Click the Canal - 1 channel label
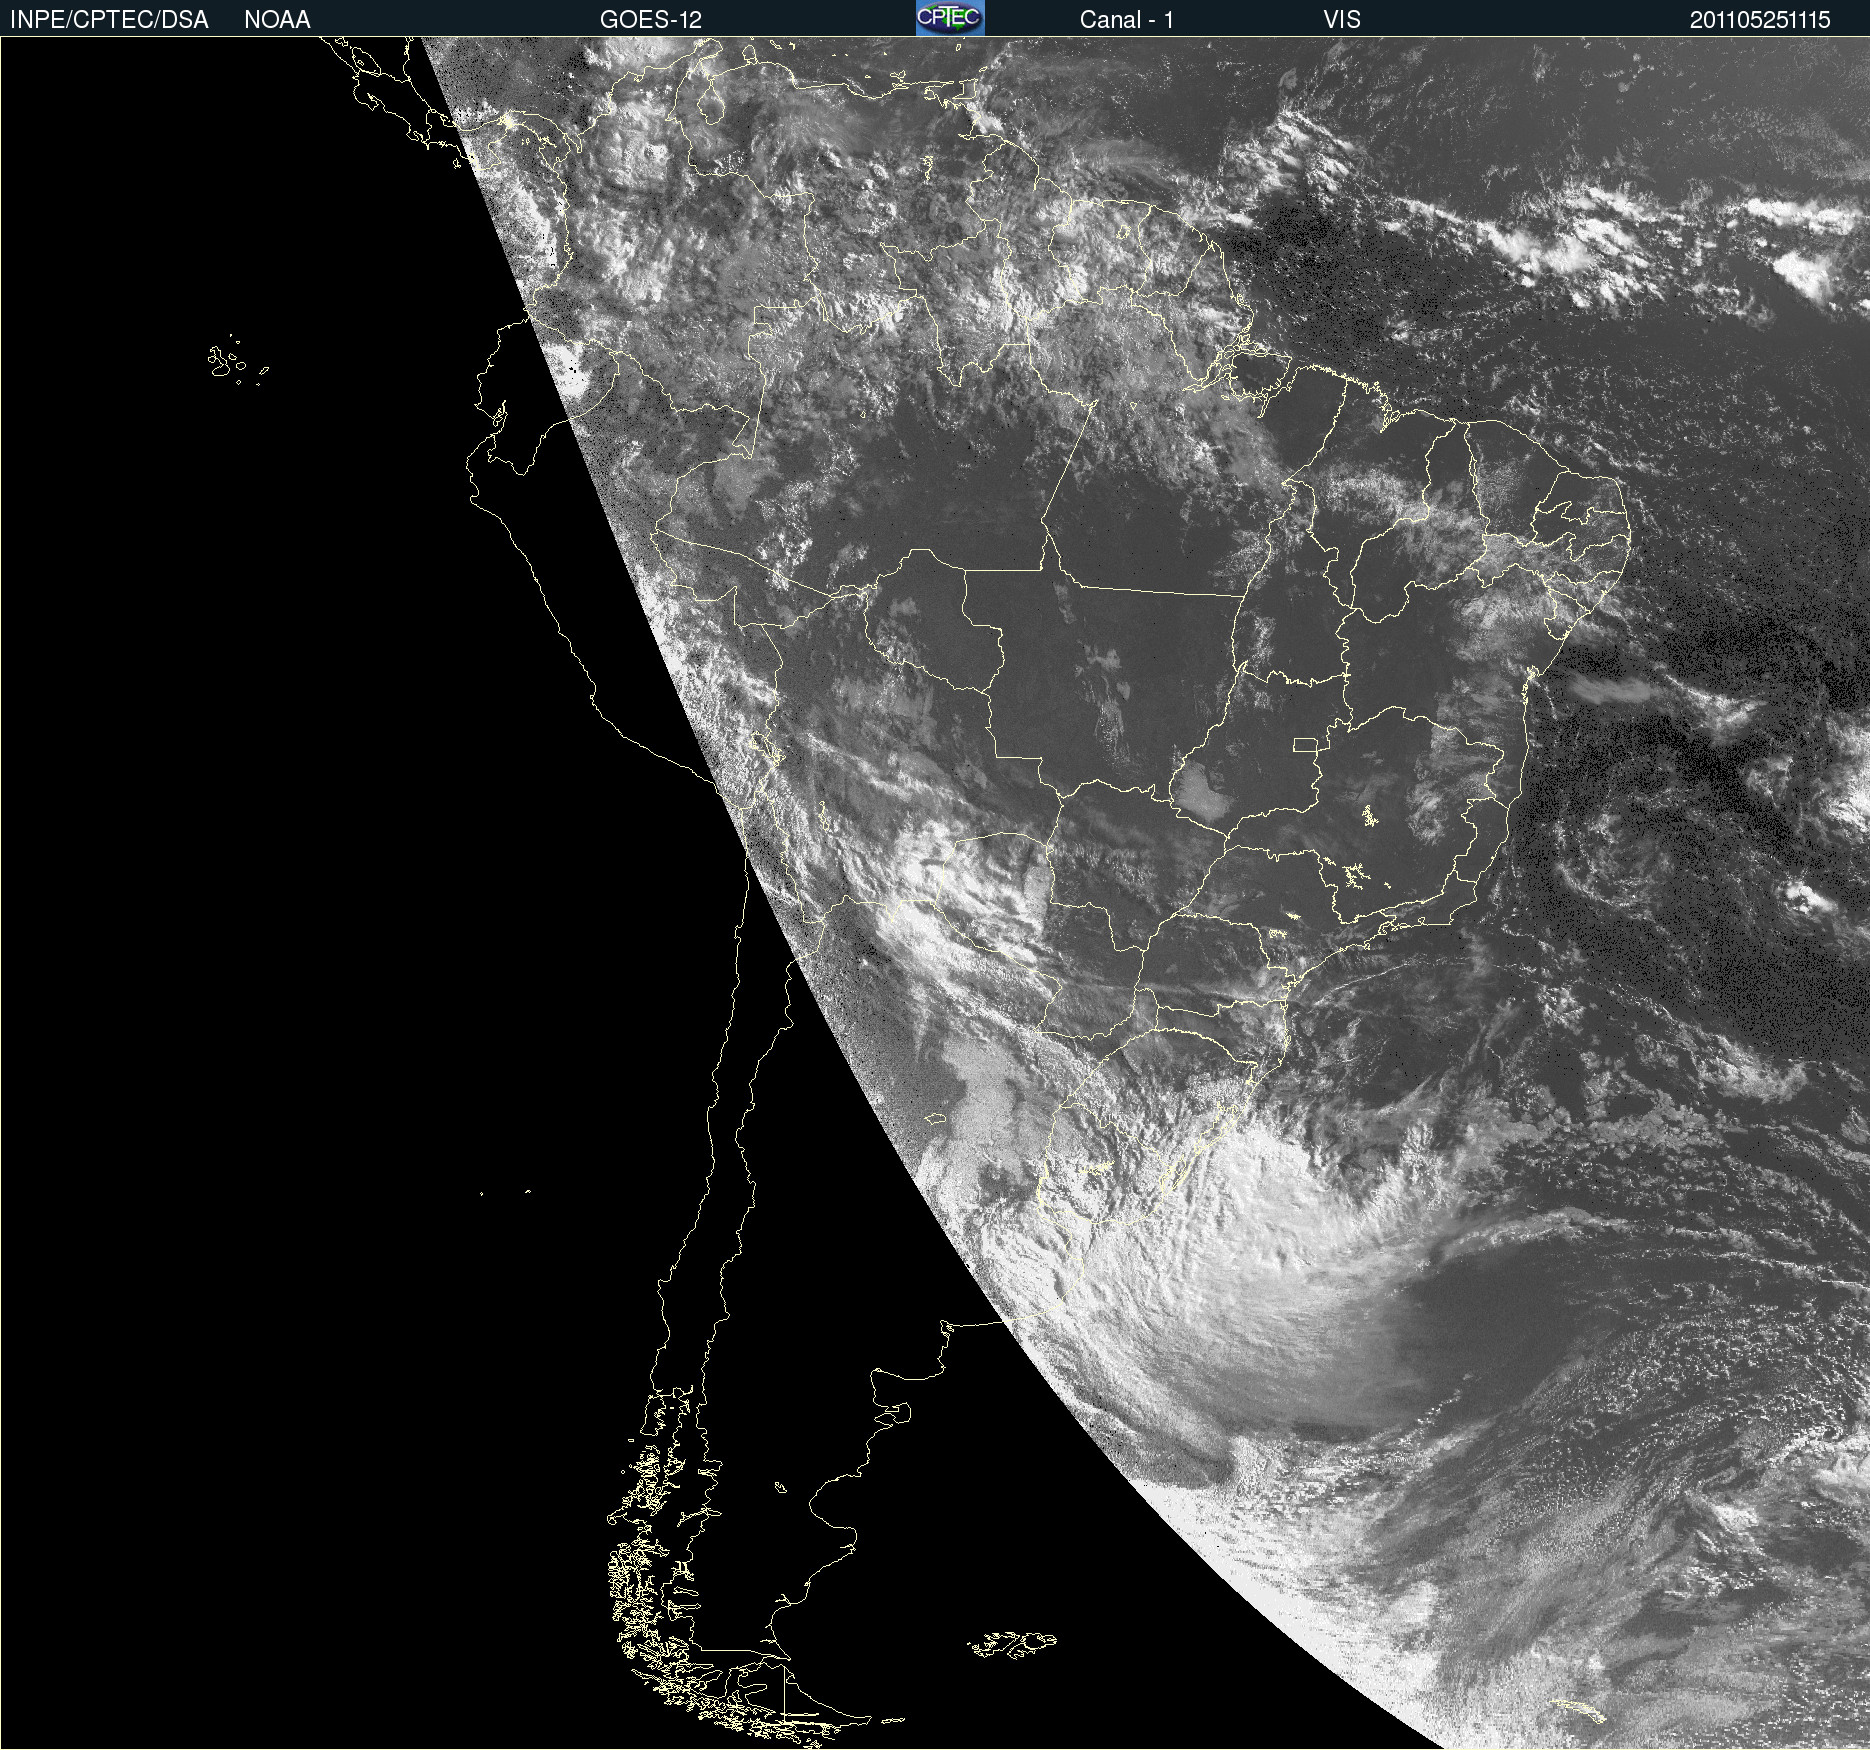This screenshot has height=1750, width=1870. pyautogui.click(x=1127, y=20)
